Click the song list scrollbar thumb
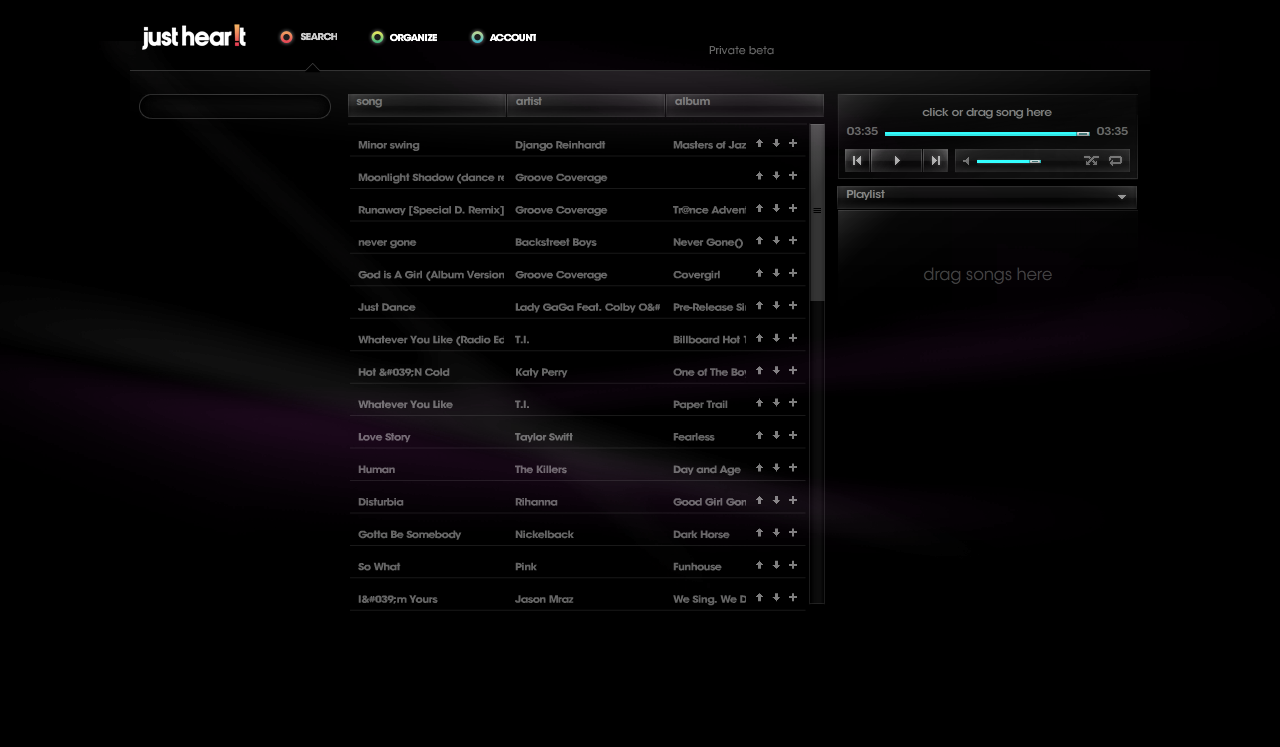 [817, 212]
